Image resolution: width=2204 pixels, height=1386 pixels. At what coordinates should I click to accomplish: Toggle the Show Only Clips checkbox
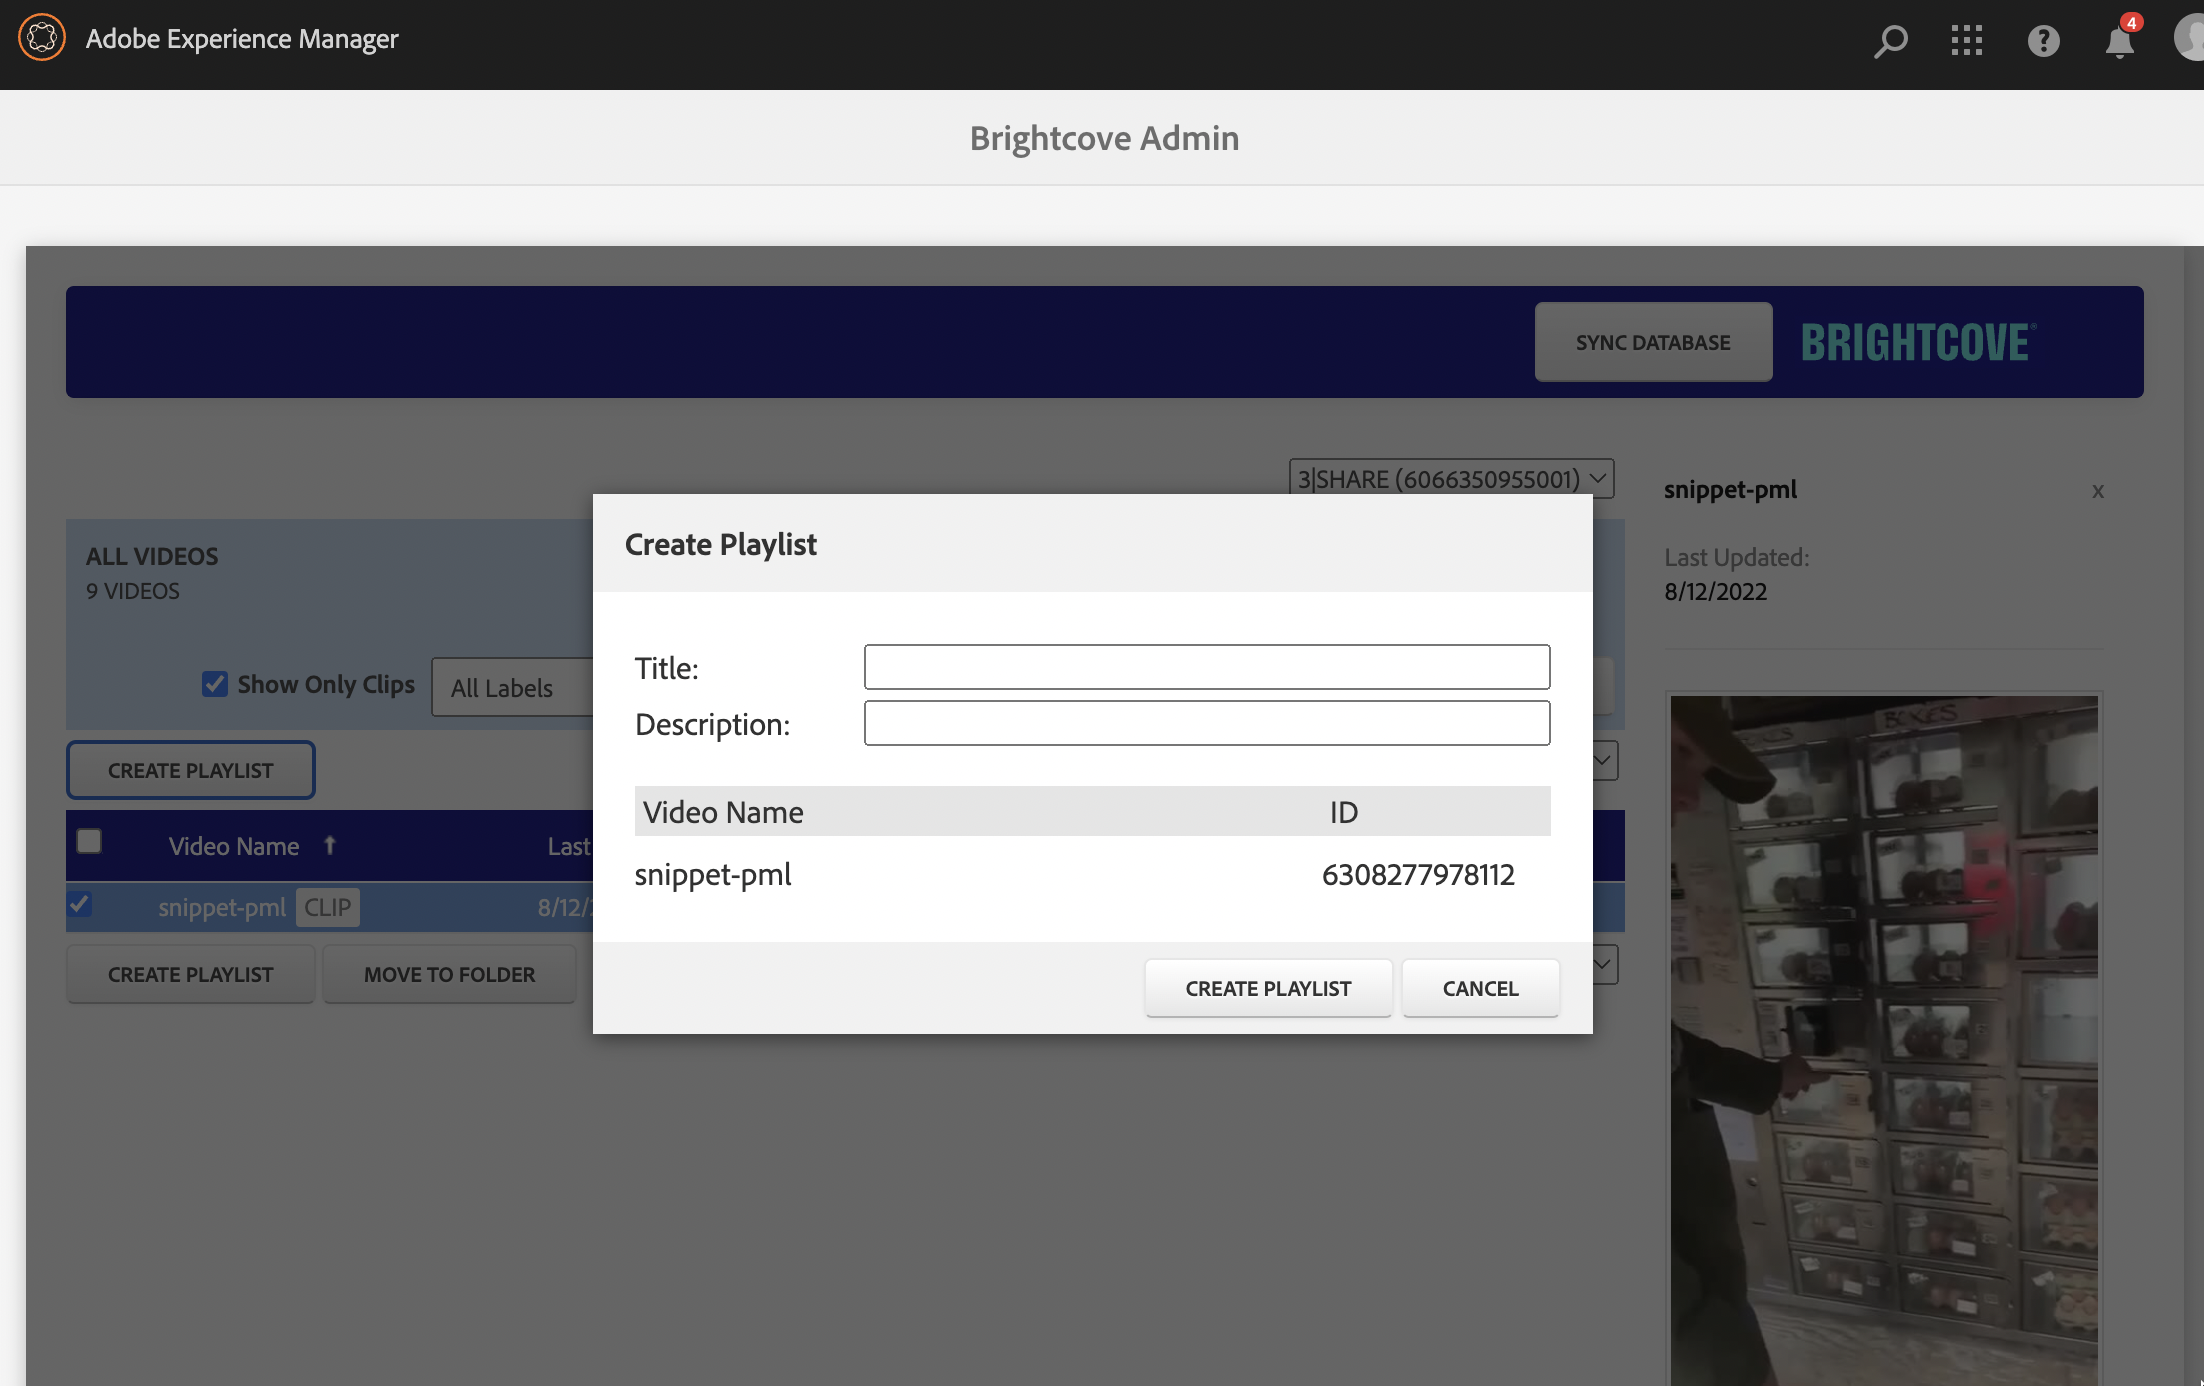point(214,684)
